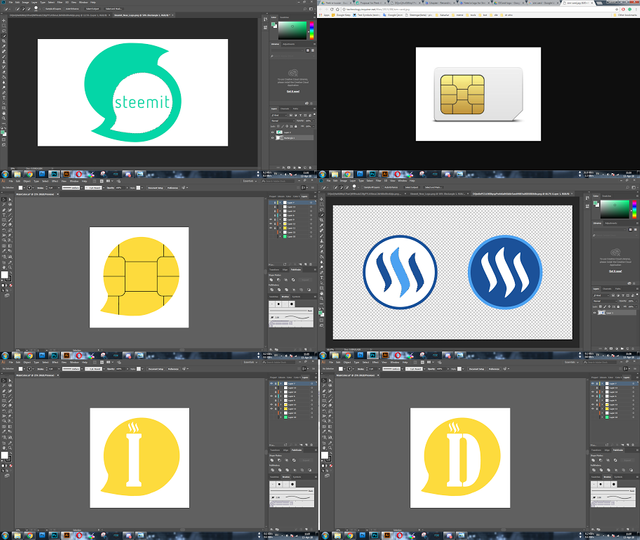This screenshot has height=540, width=640.
Task: Click brush preset picker in Steemit-logo Photoshop options bar
Action: (x=36, y=9)
